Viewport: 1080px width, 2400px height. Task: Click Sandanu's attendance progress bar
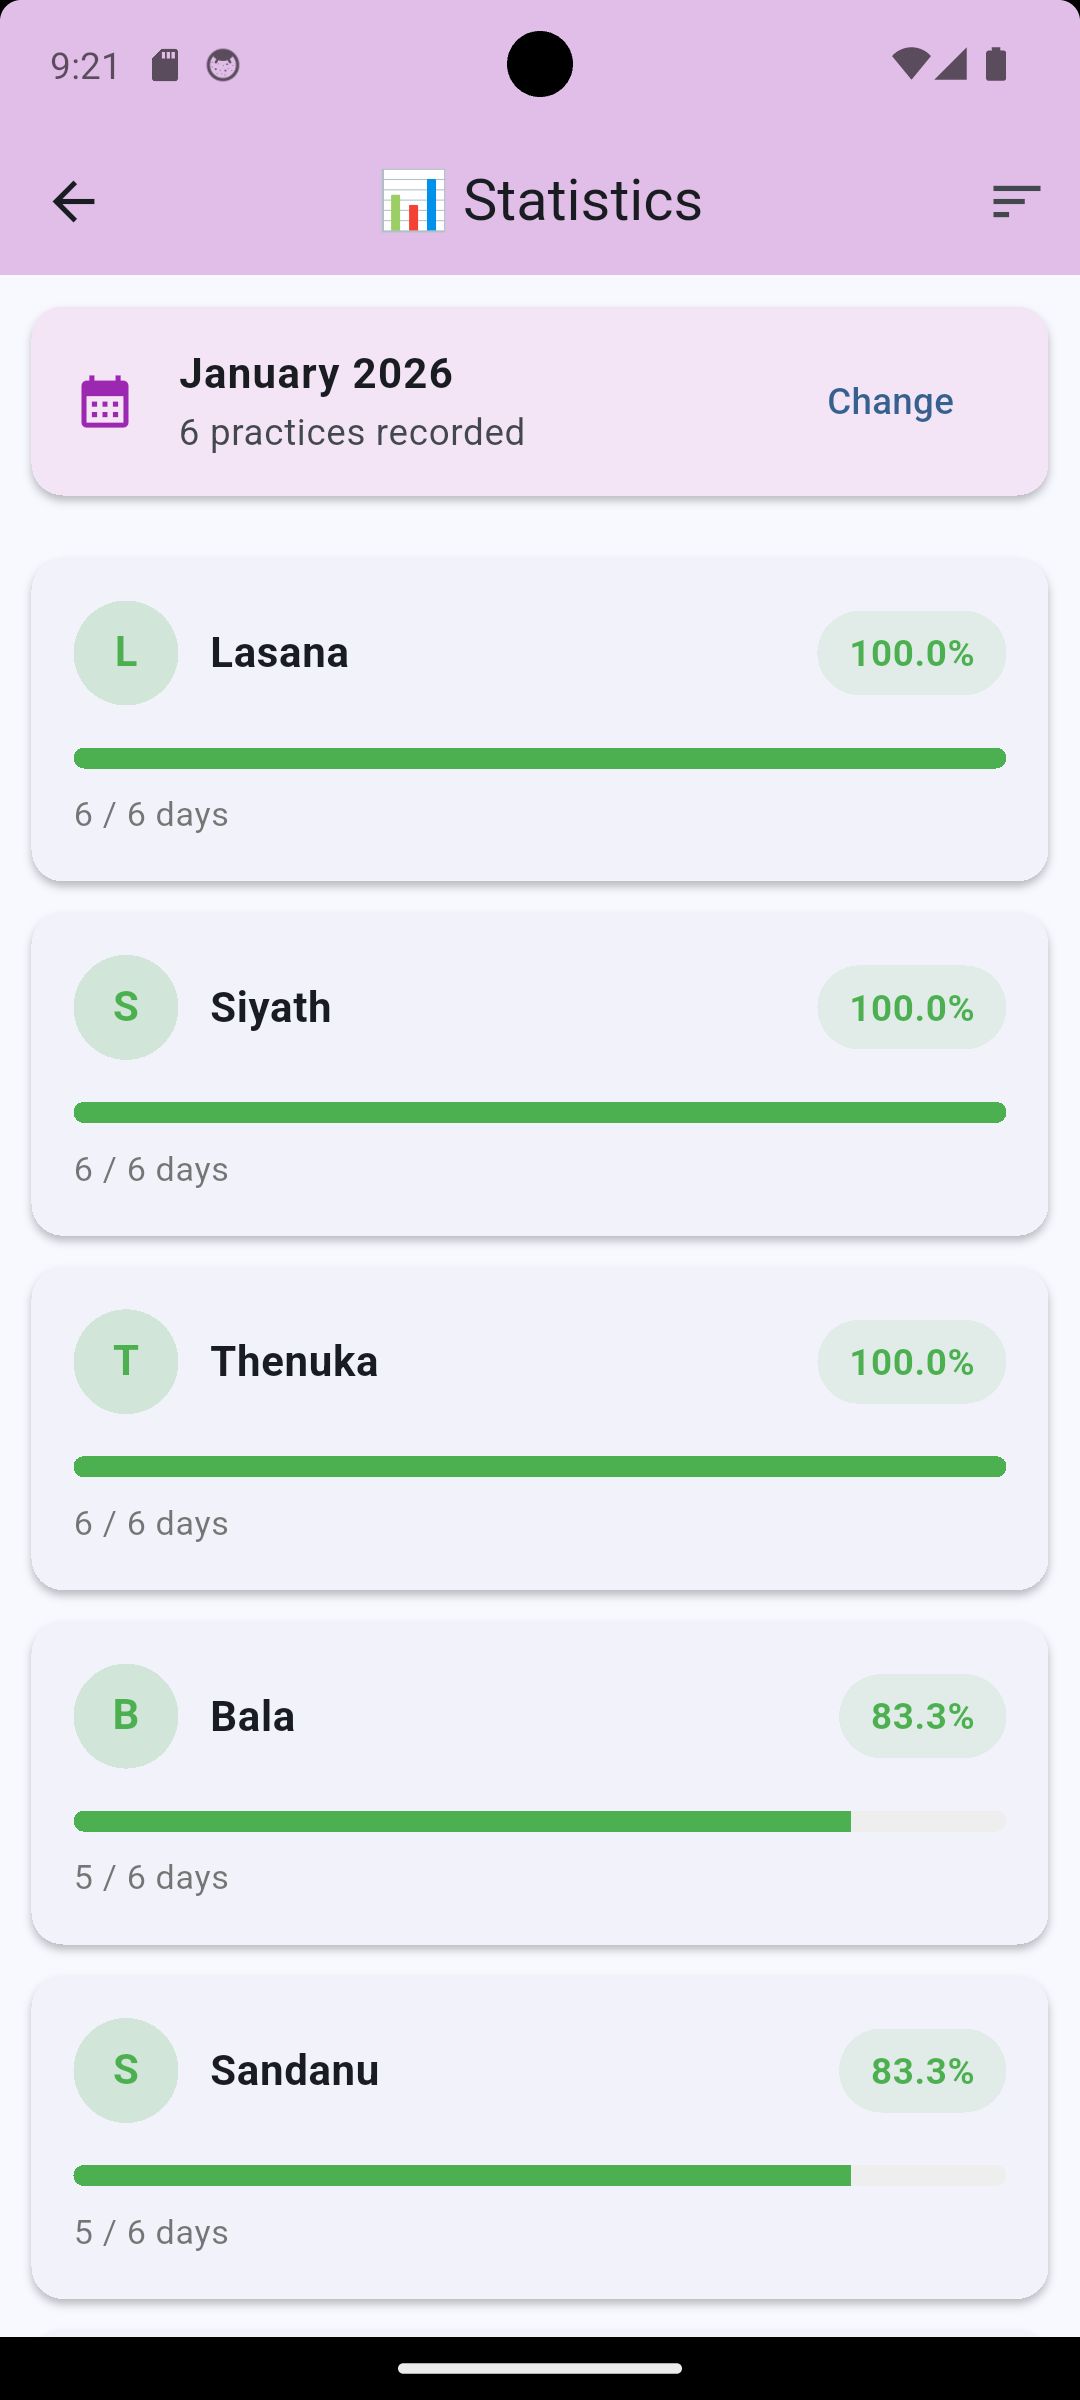tap(540, 2176)
